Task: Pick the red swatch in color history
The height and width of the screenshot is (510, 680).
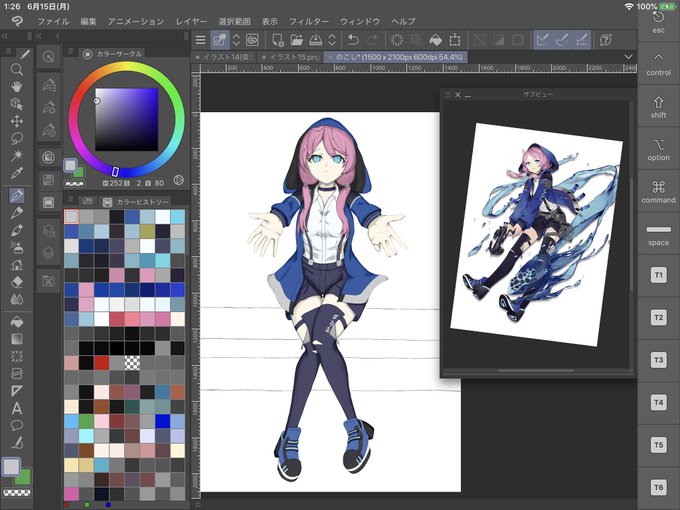Action: tap(101, 363)
